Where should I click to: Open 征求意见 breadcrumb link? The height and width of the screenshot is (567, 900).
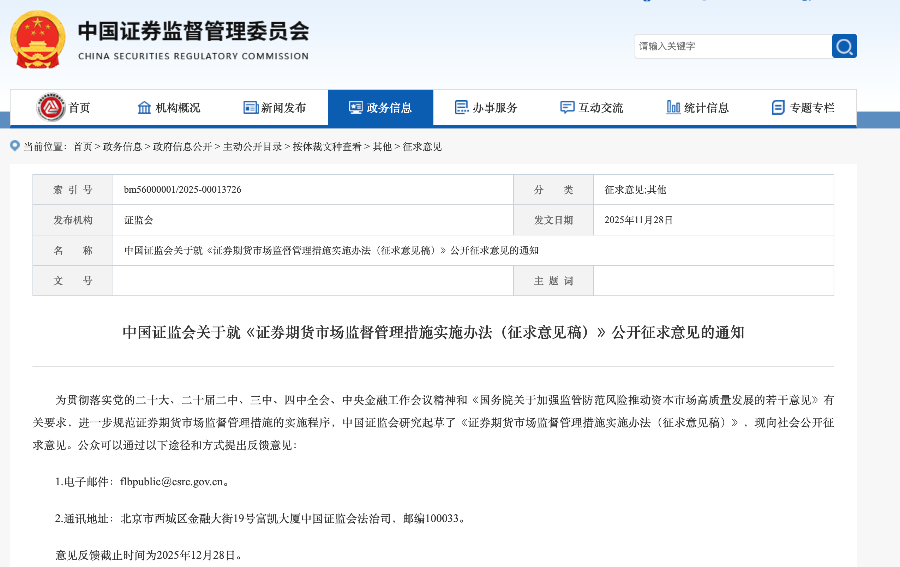[422, 147]
